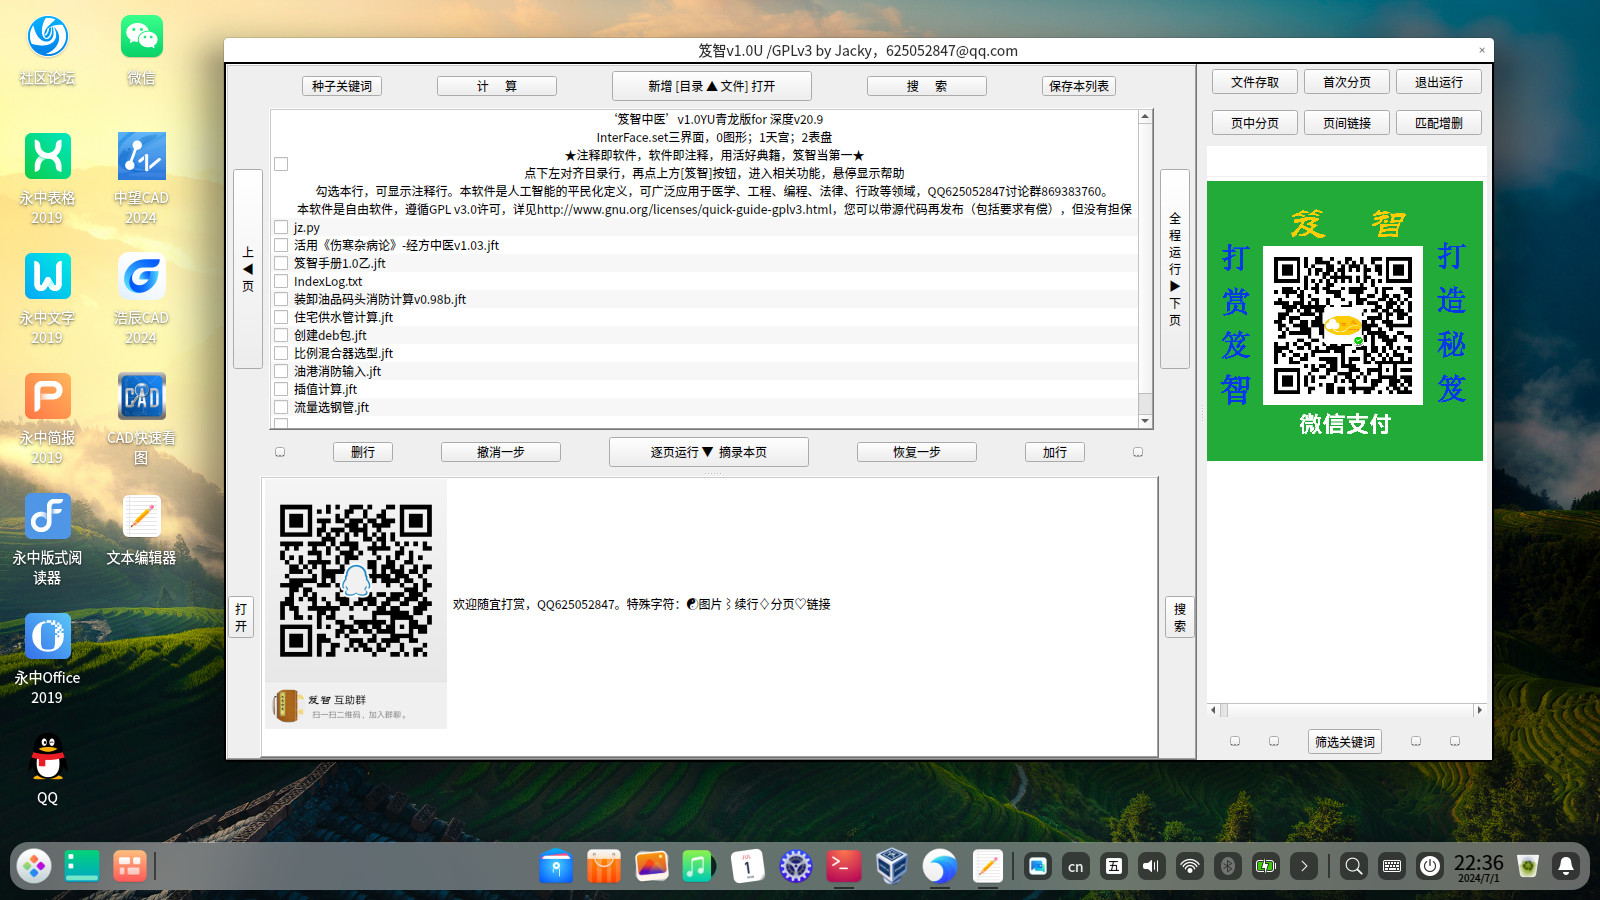Click the 加行 button
The height and width of the screenshot is (900, 1600).
point(1055,452)
